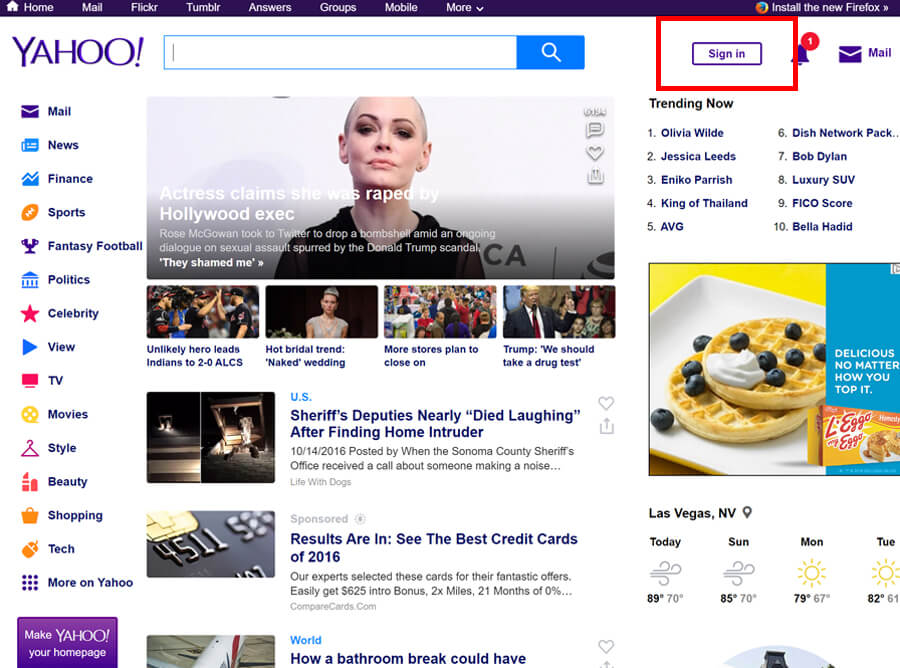Open the credit card article thumbnail
This screenshot has height=668, width=900.
(x=211, y=544)
